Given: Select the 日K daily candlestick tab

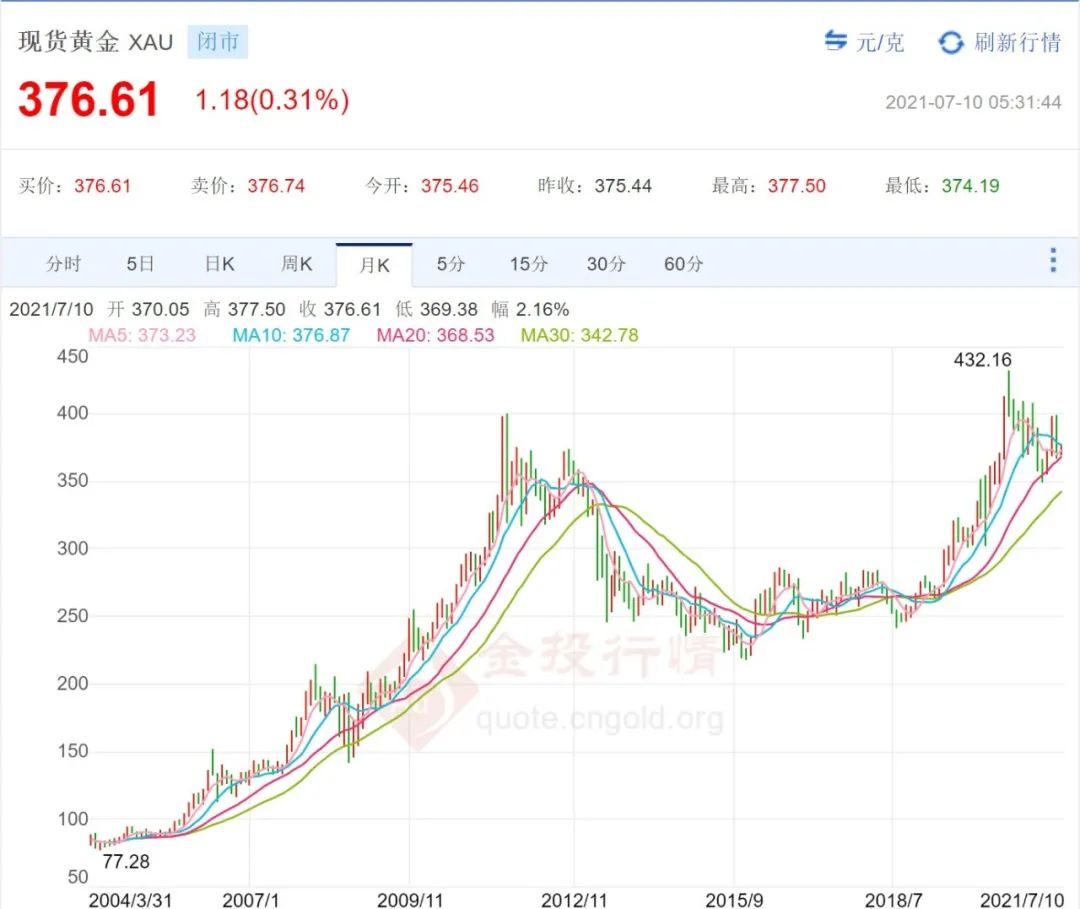Looking at the screenshot, I should point(218,263).
